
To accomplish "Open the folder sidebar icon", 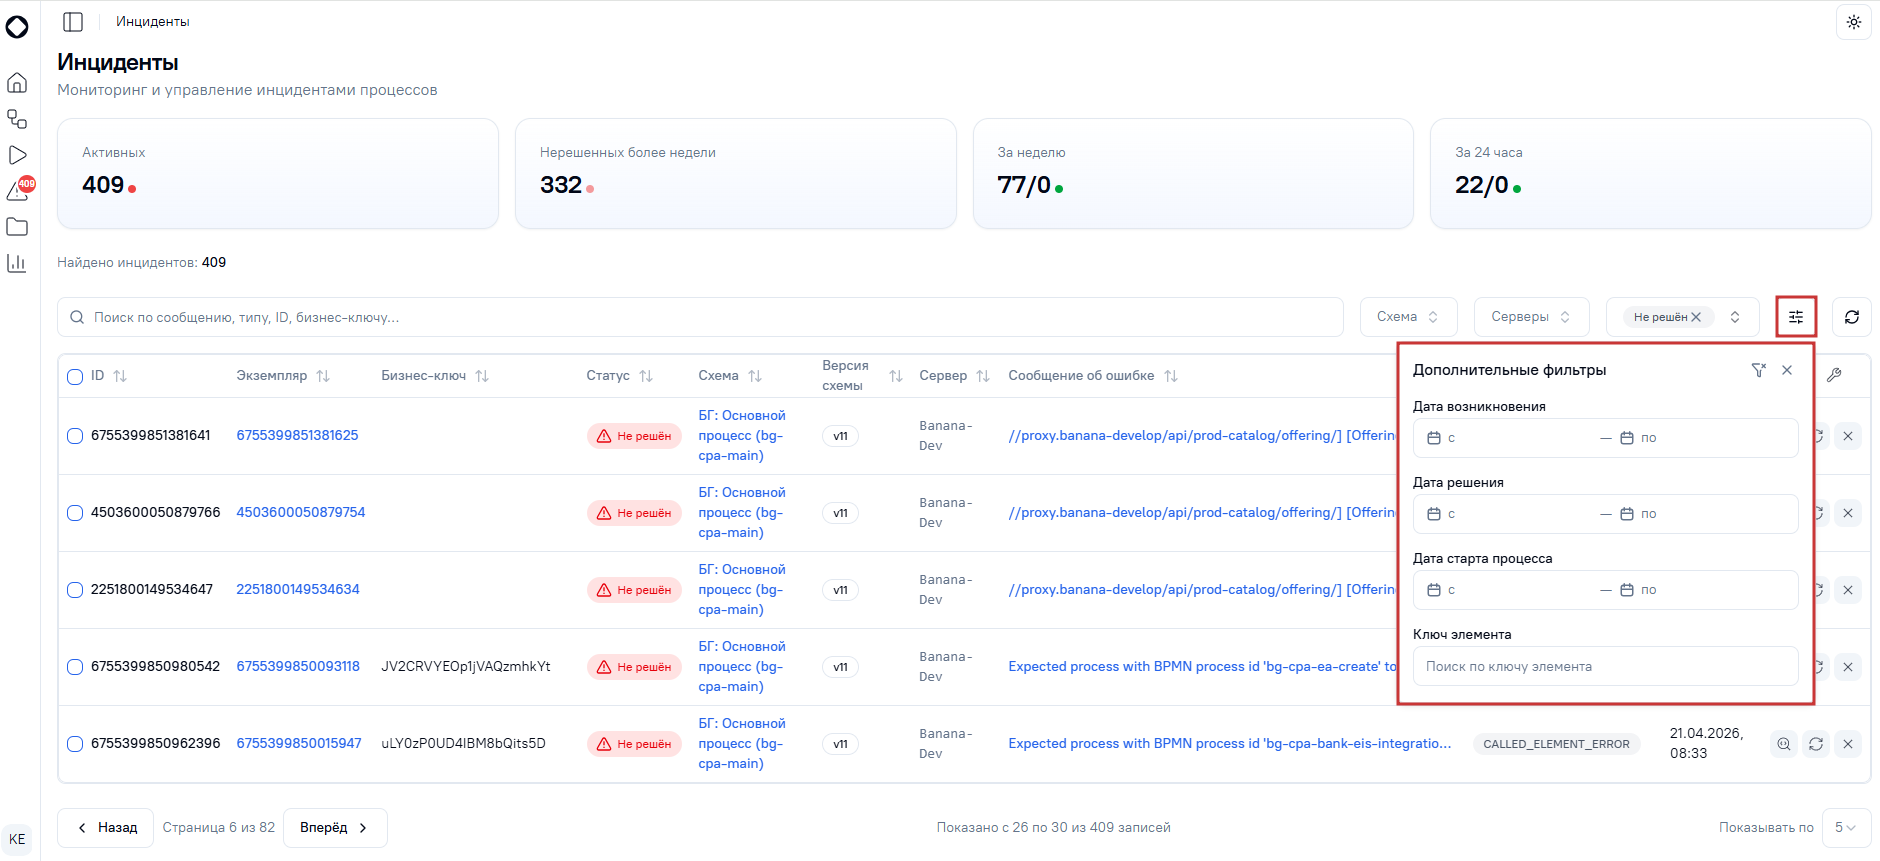I will click(17, 227).
